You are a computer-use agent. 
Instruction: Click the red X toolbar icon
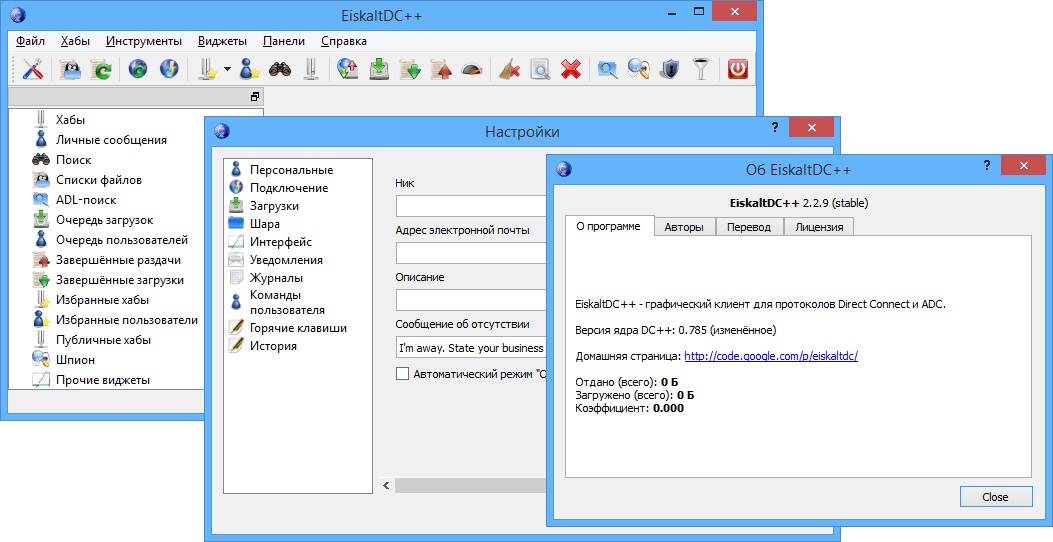point(571,70)
